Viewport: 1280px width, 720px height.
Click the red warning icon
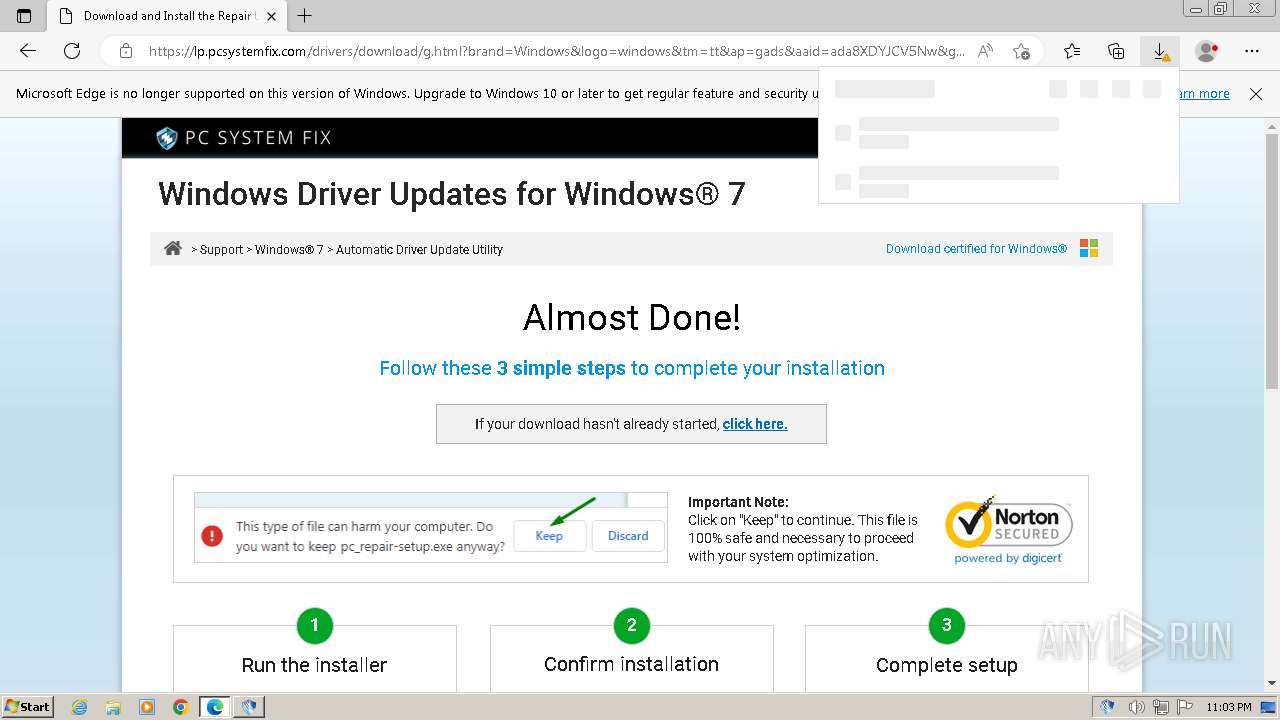click(212, 536)
